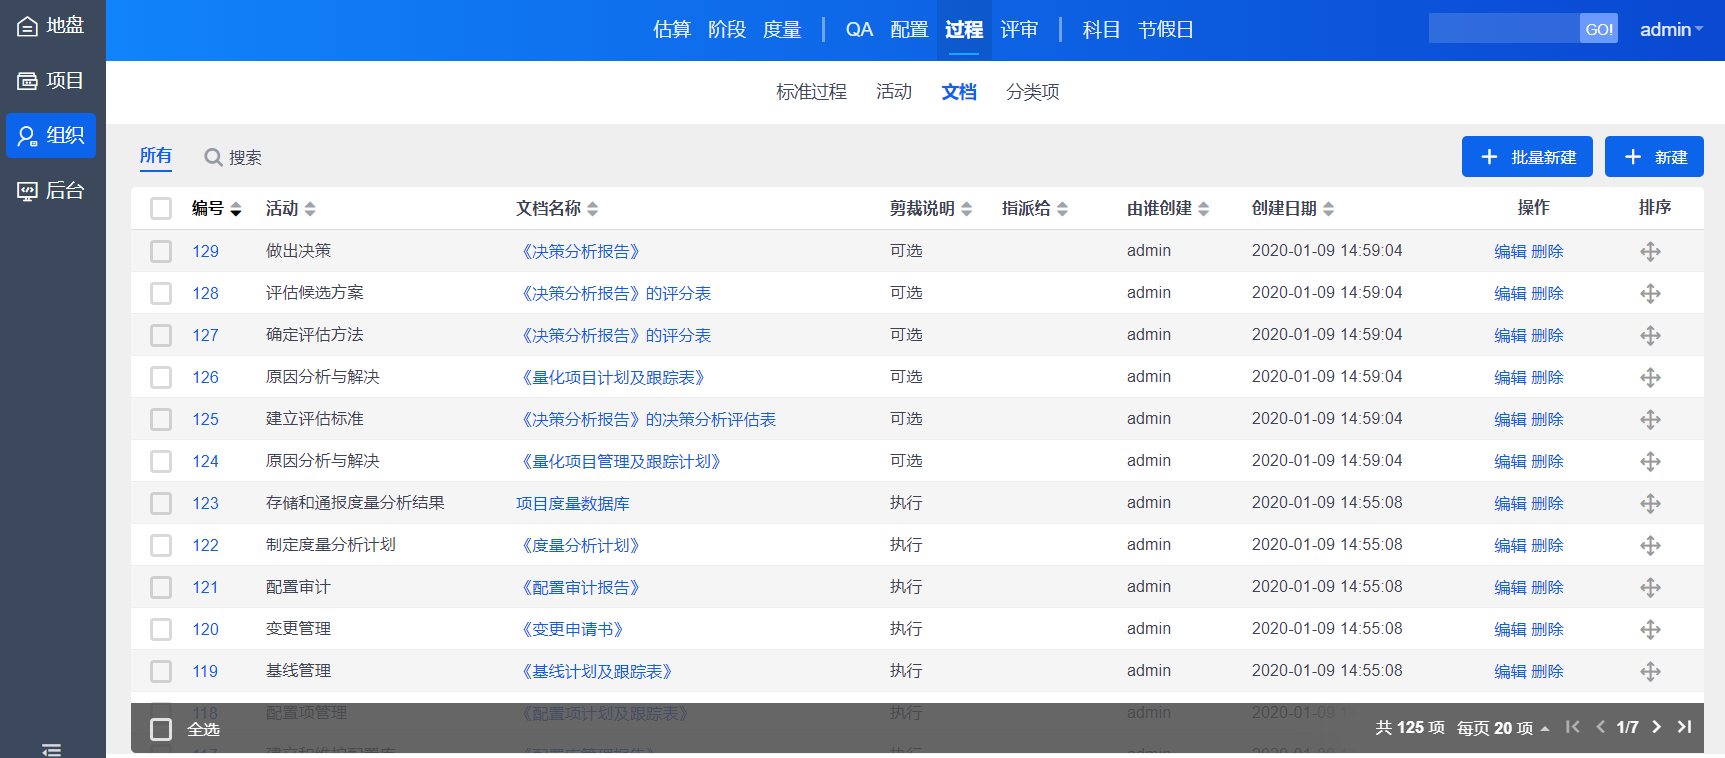Check the box for row 124

click(x=161, y=461)
